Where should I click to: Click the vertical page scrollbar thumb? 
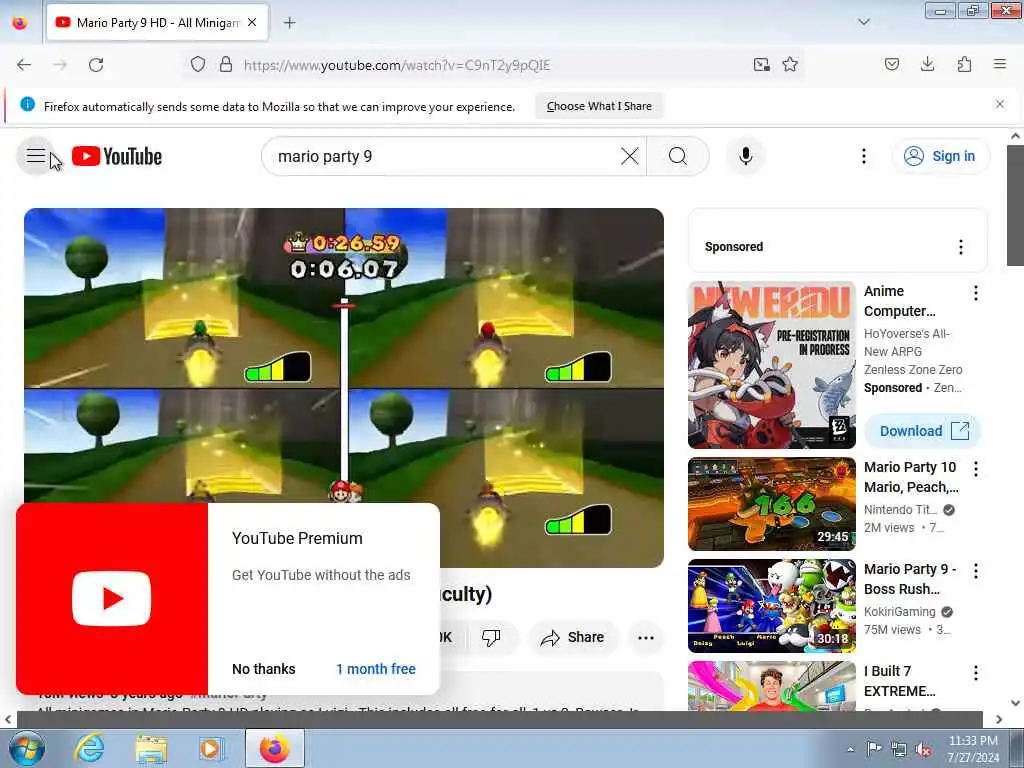[x=1015, y=205]
